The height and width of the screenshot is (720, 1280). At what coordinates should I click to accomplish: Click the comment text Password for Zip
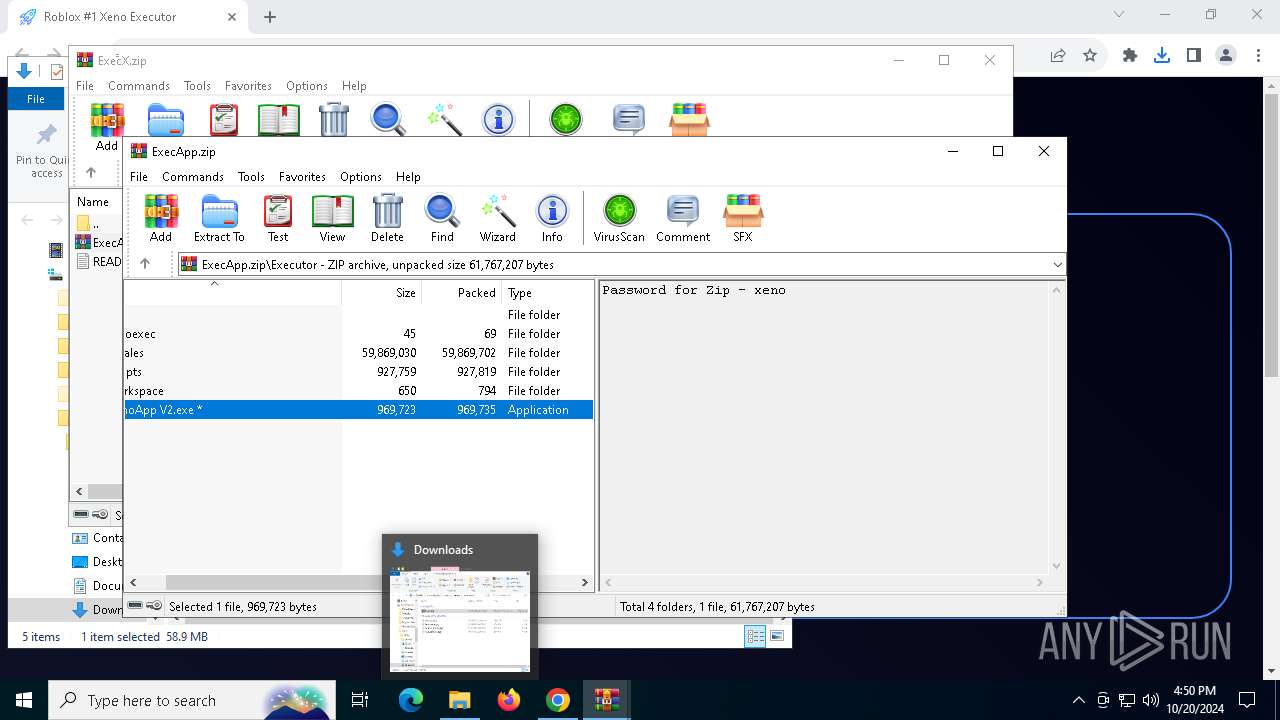pos(694,290)
